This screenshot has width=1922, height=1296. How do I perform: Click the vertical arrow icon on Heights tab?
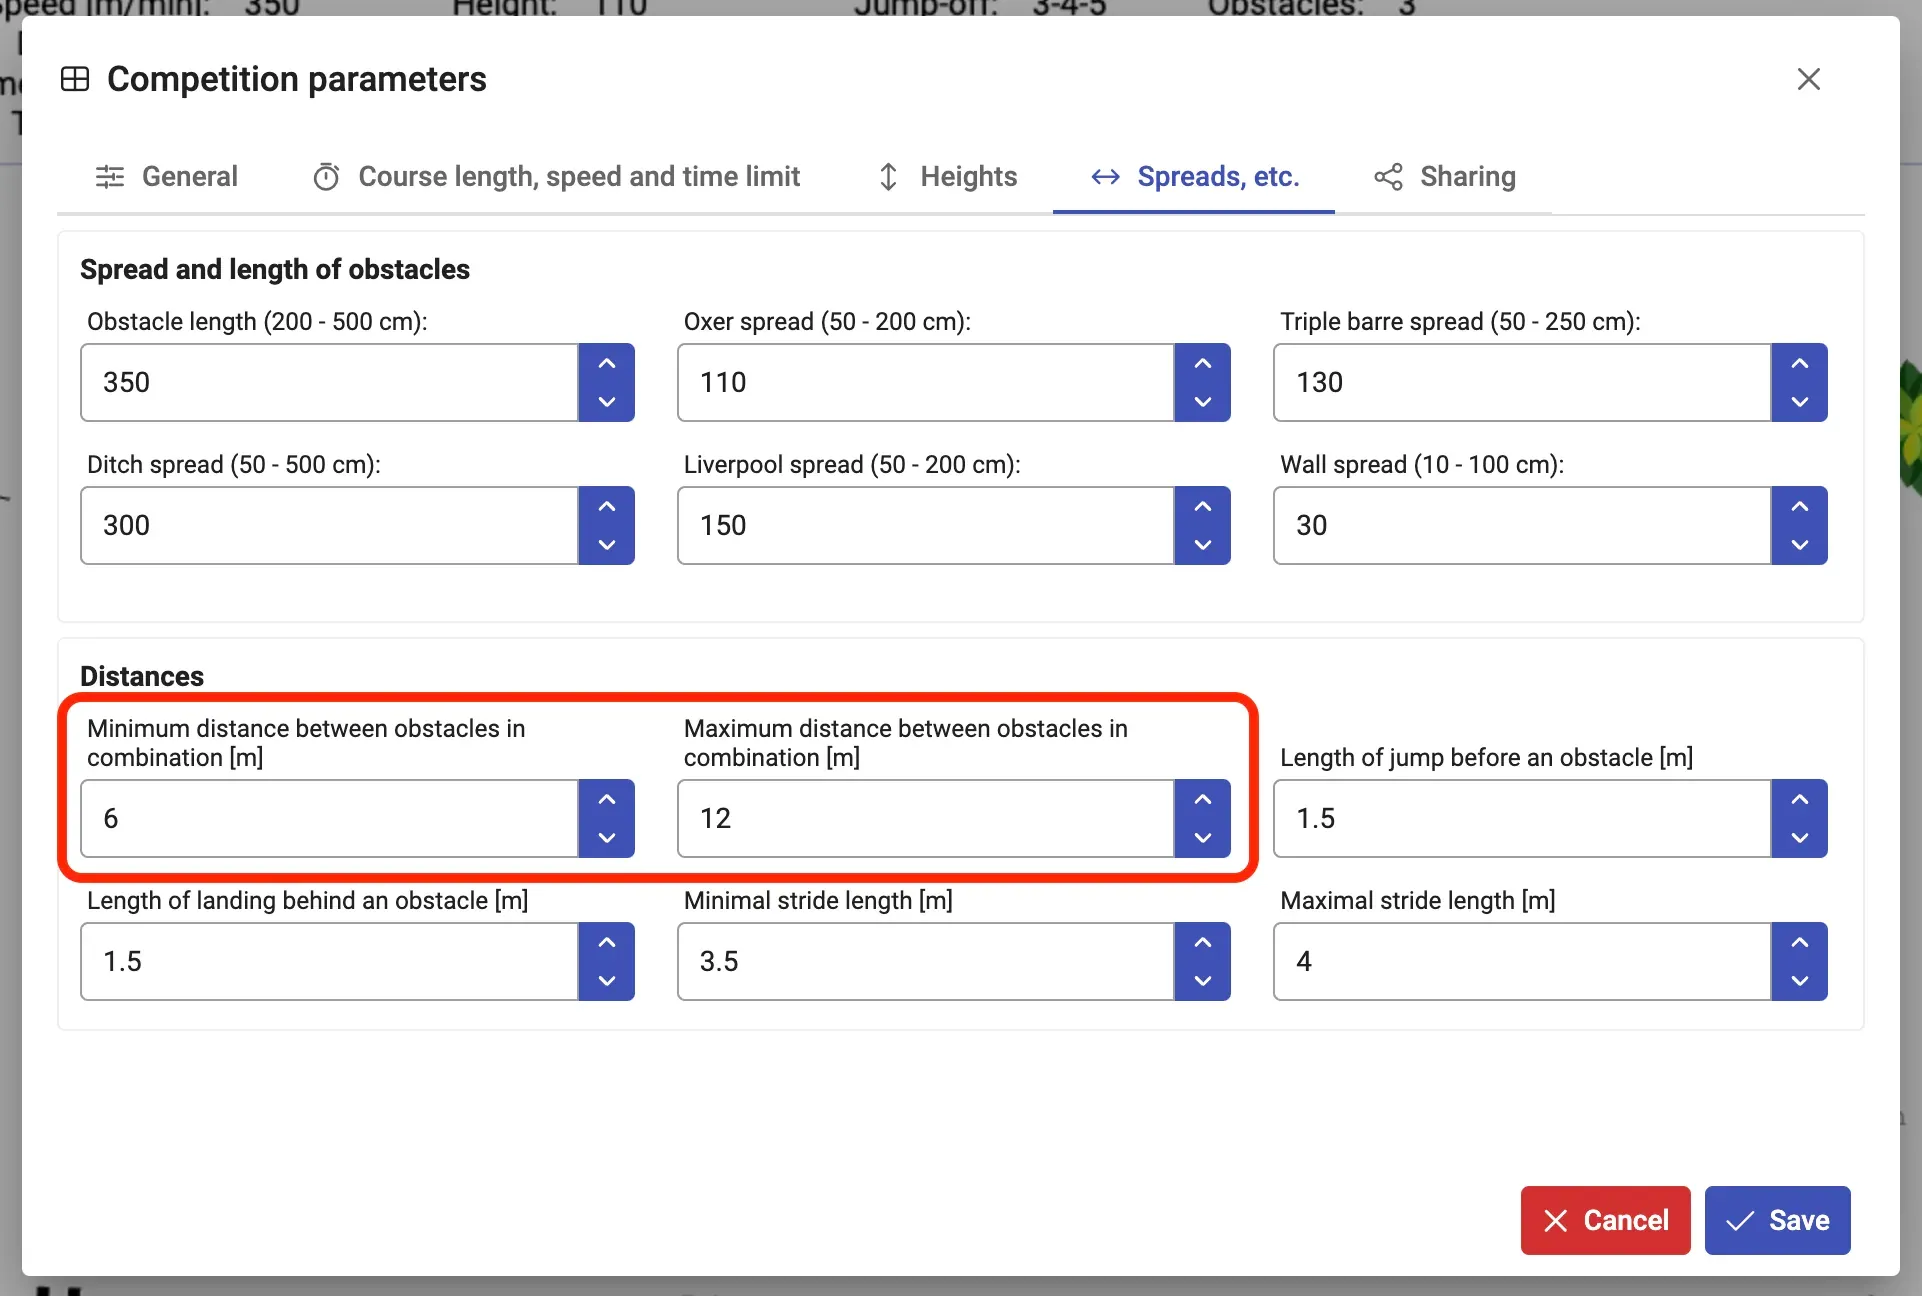pyautogui.click(x=888, y=177)
